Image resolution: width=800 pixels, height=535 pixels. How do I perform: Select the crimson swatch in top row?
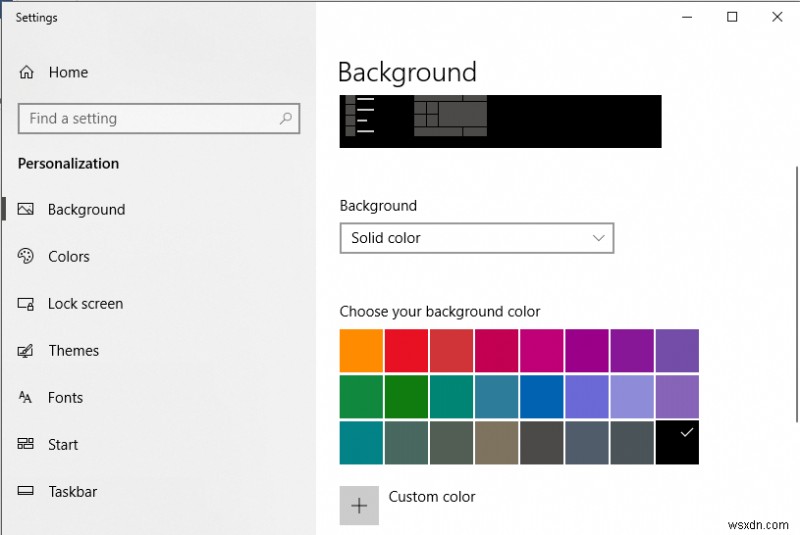tap(496, 350)
